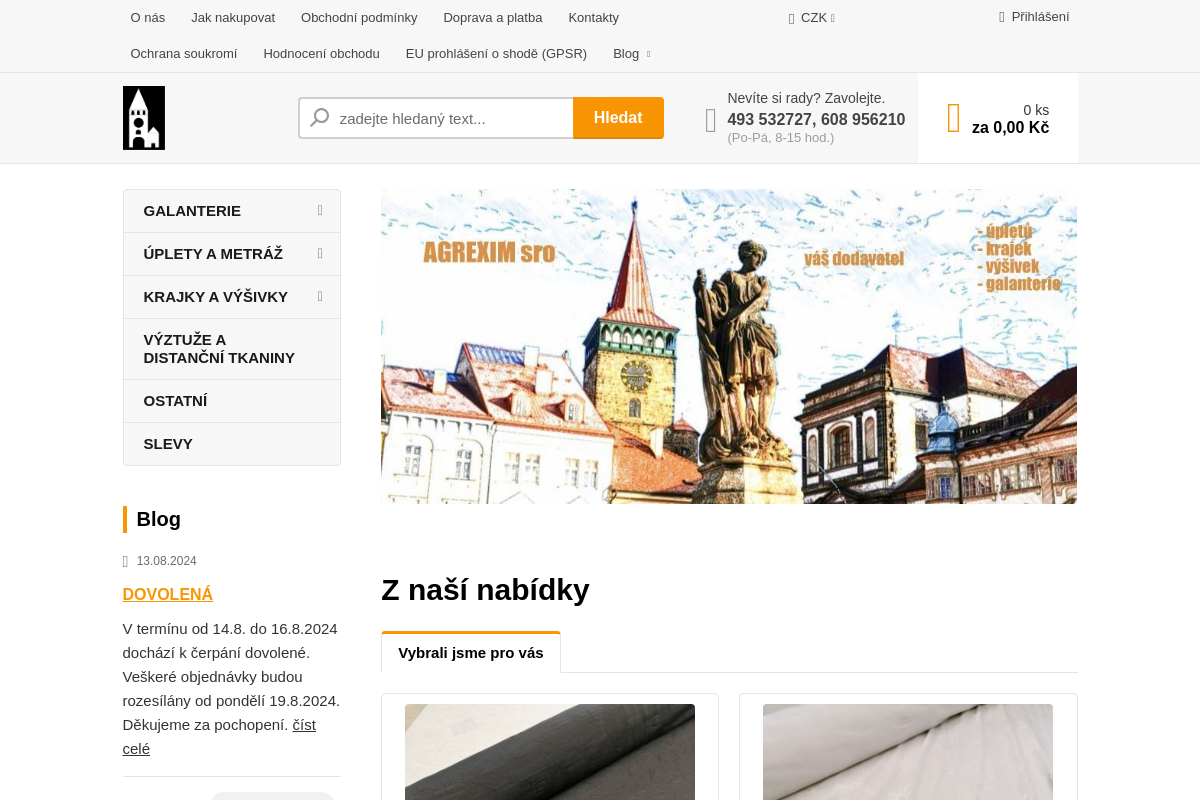
Task: Click the calendar icon beside the blog date
Action: tap(125, 561)
